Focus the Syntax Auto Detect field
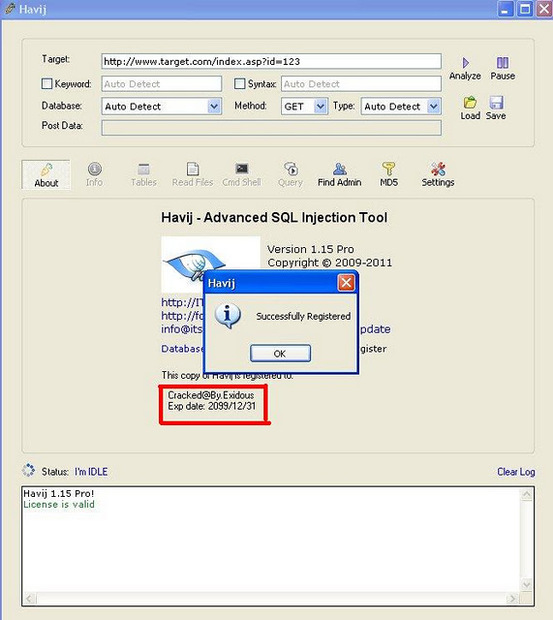553x620 pixels. [361, 84]
